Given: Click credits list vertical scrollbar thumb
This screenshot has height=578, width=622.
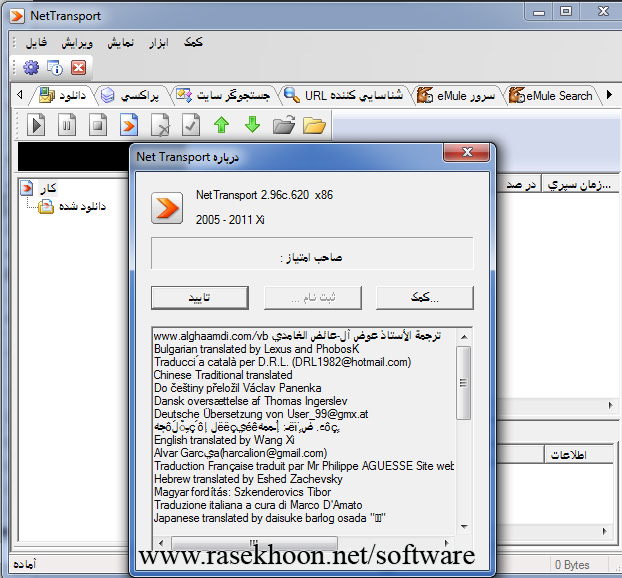Looking at the screenshot, I should (463, 383).
